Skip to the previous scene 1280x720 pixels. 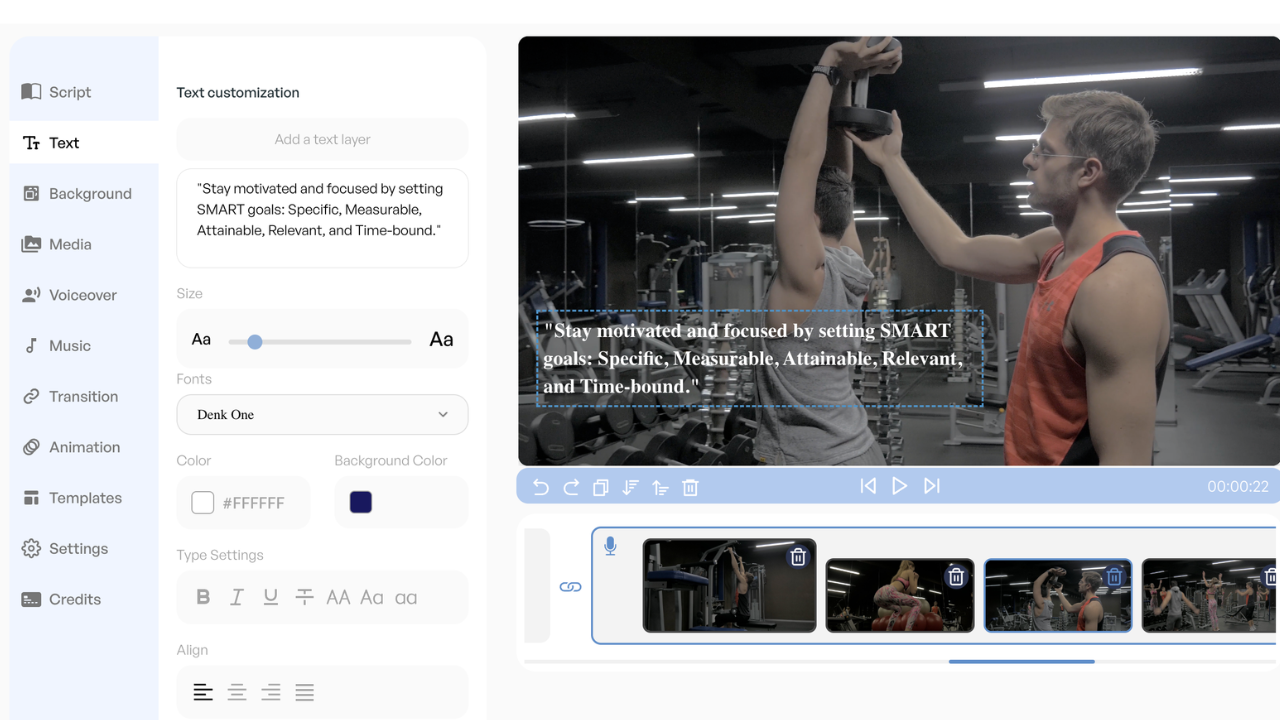pyautogui.click(x=868, y=486)
